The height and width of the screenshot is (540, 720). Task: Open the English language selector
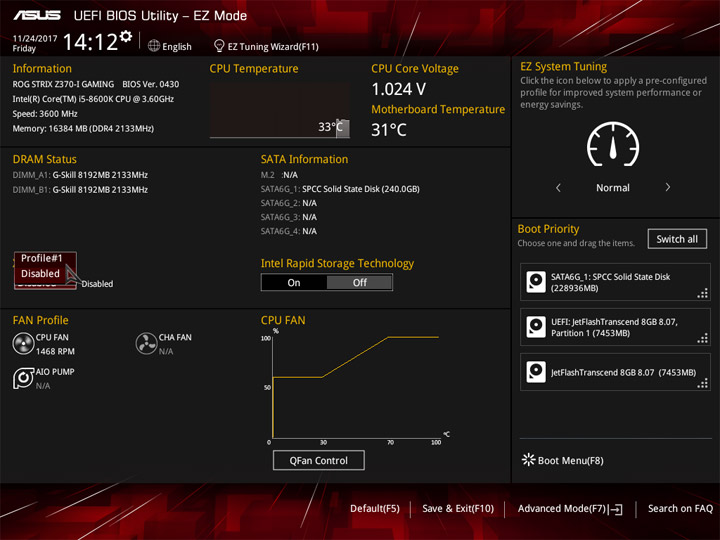tap(170, 46)
